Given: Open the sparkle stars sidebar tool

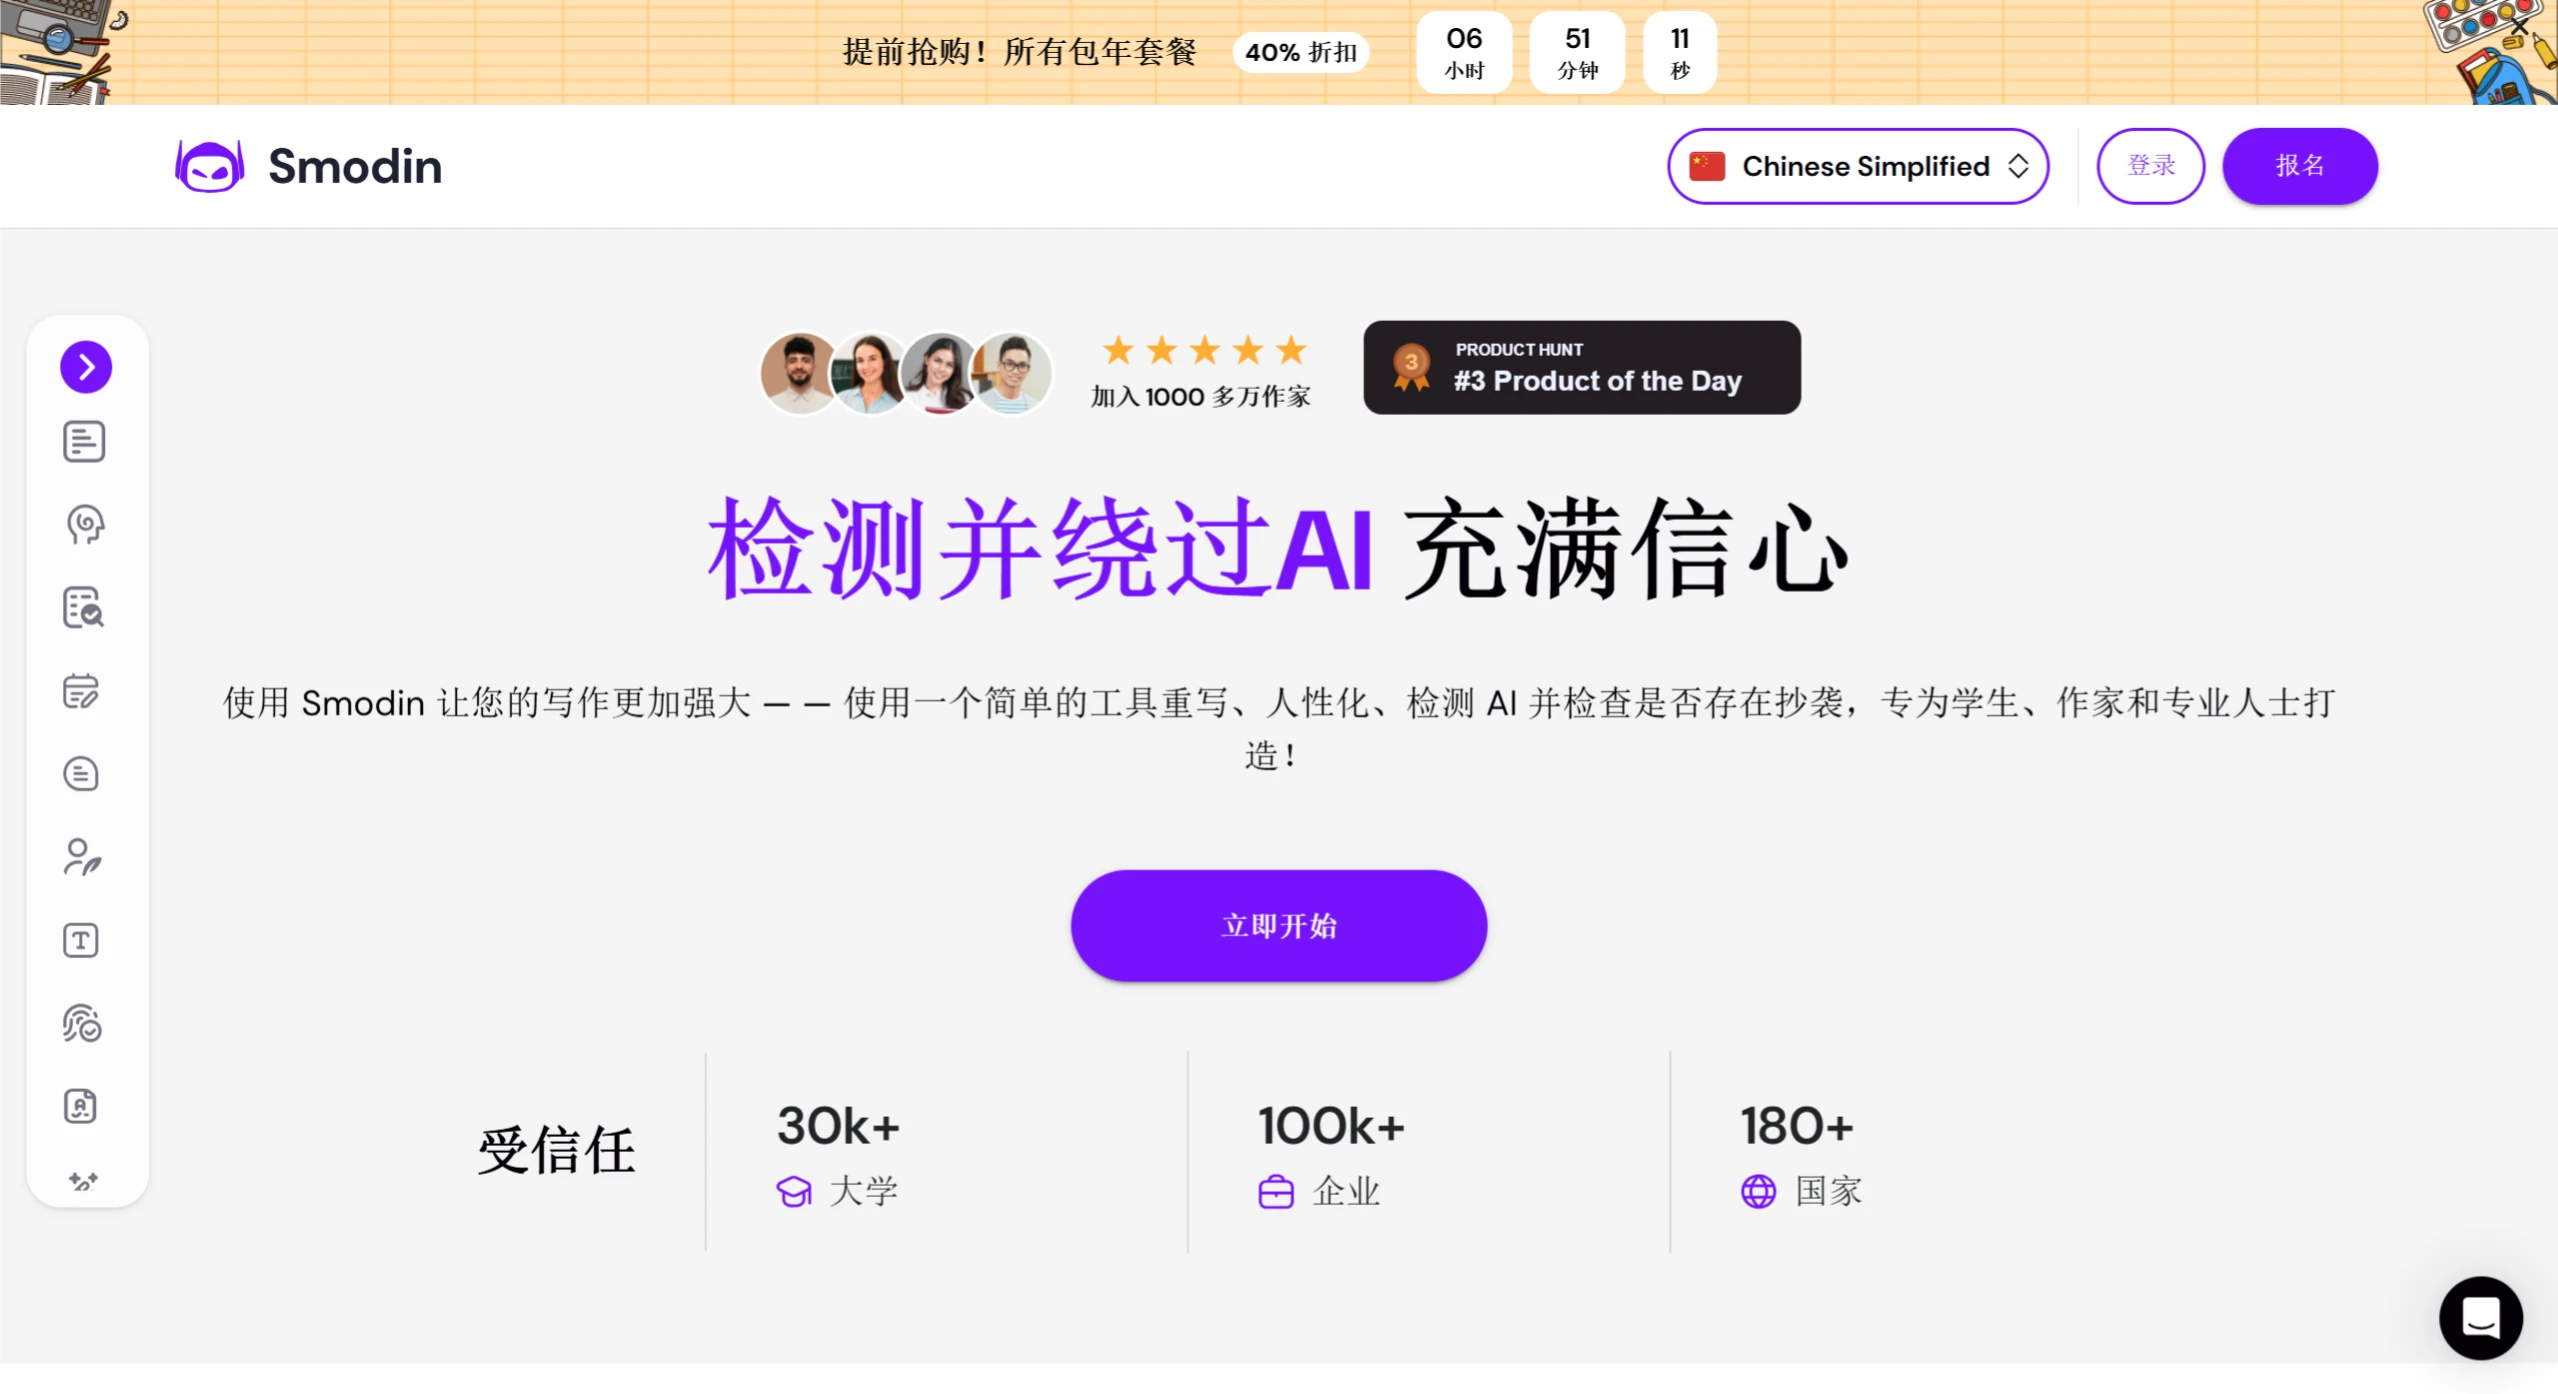Looking at the screenshot, I should click(84, 1181).
